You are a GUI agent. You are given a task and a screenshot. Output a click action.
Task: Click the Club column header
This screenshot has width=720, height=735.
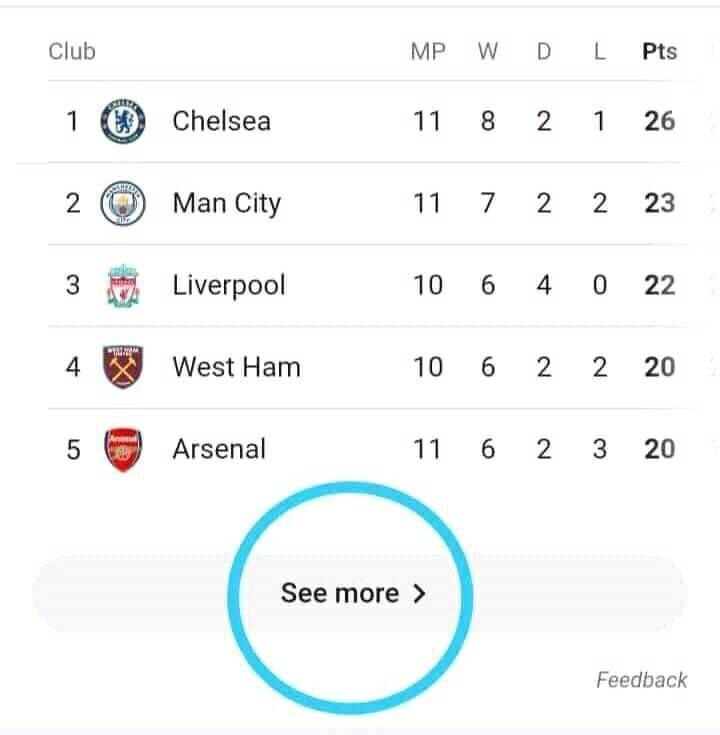pos(72,52)
